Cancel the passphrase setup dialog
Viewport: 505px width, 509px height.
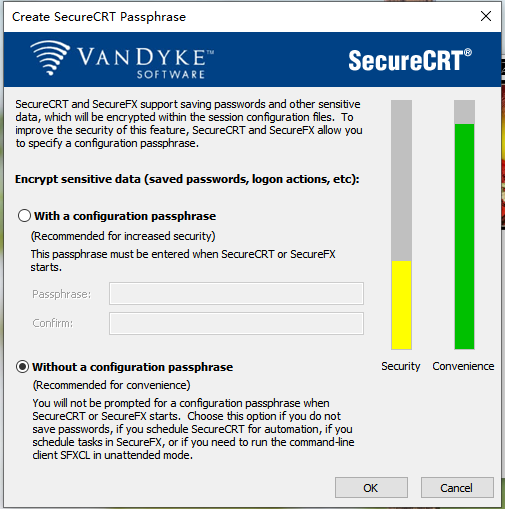pyautogui.click(x=457, y=488)
